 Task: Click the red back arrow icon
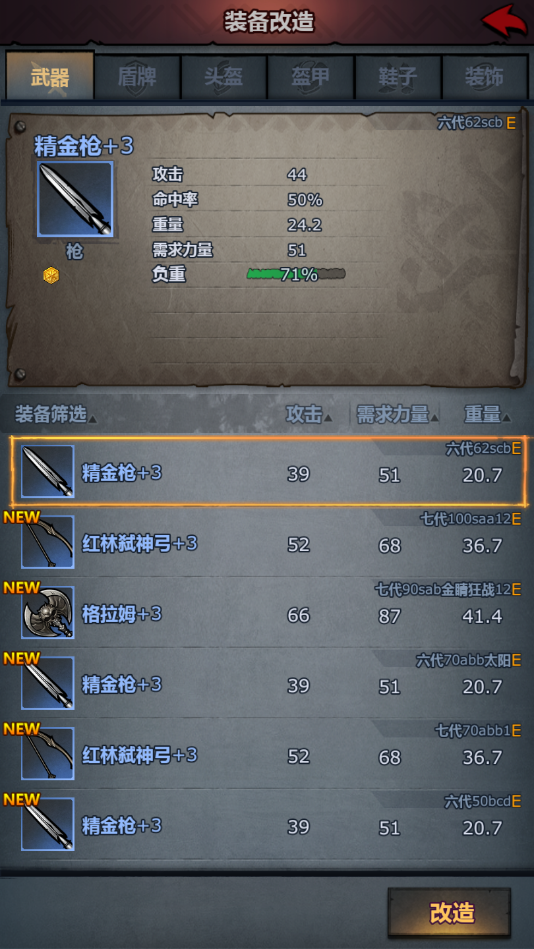pyautogui.click(x=504, y=22)
